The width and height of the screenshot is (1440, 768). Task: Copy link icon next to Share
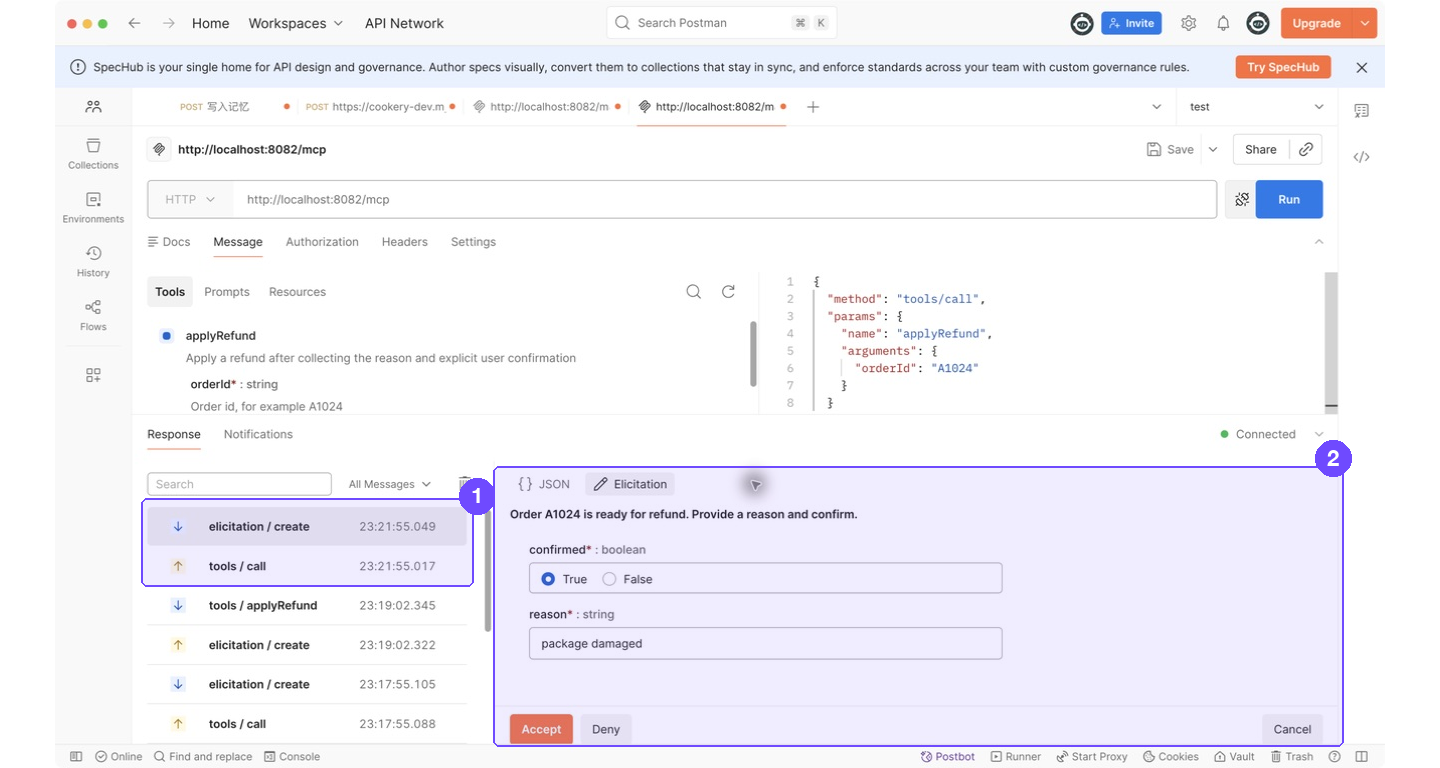1306,149
